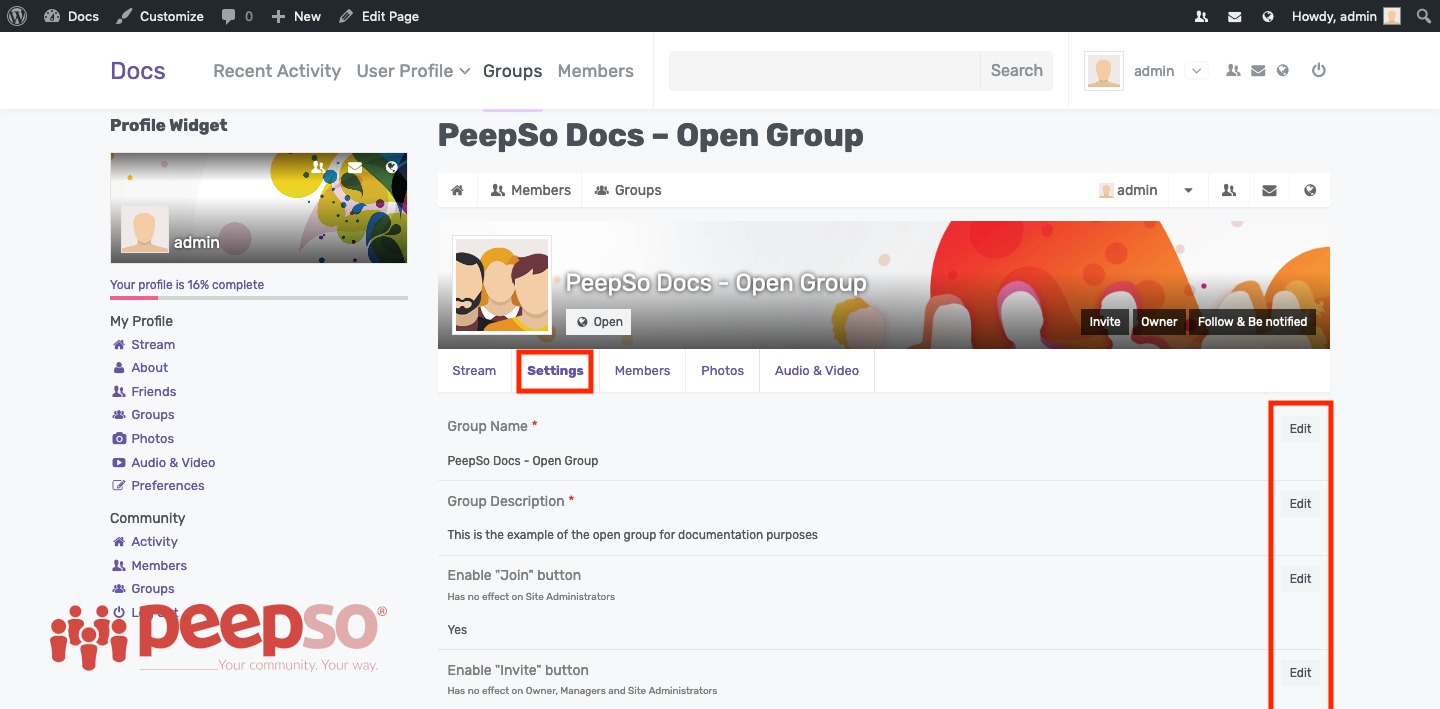The height and width of the screenshot is (709, 1440).
Task: Open friend requests icon in admin bar
Action: [1201, 16]
